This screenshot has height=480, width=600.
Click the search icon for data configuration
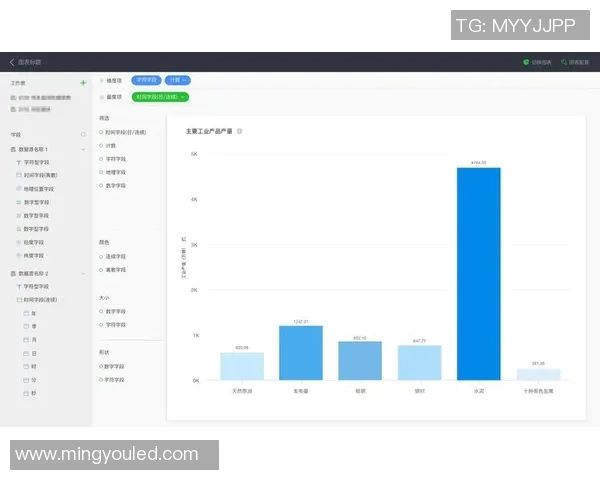[564, 62]
